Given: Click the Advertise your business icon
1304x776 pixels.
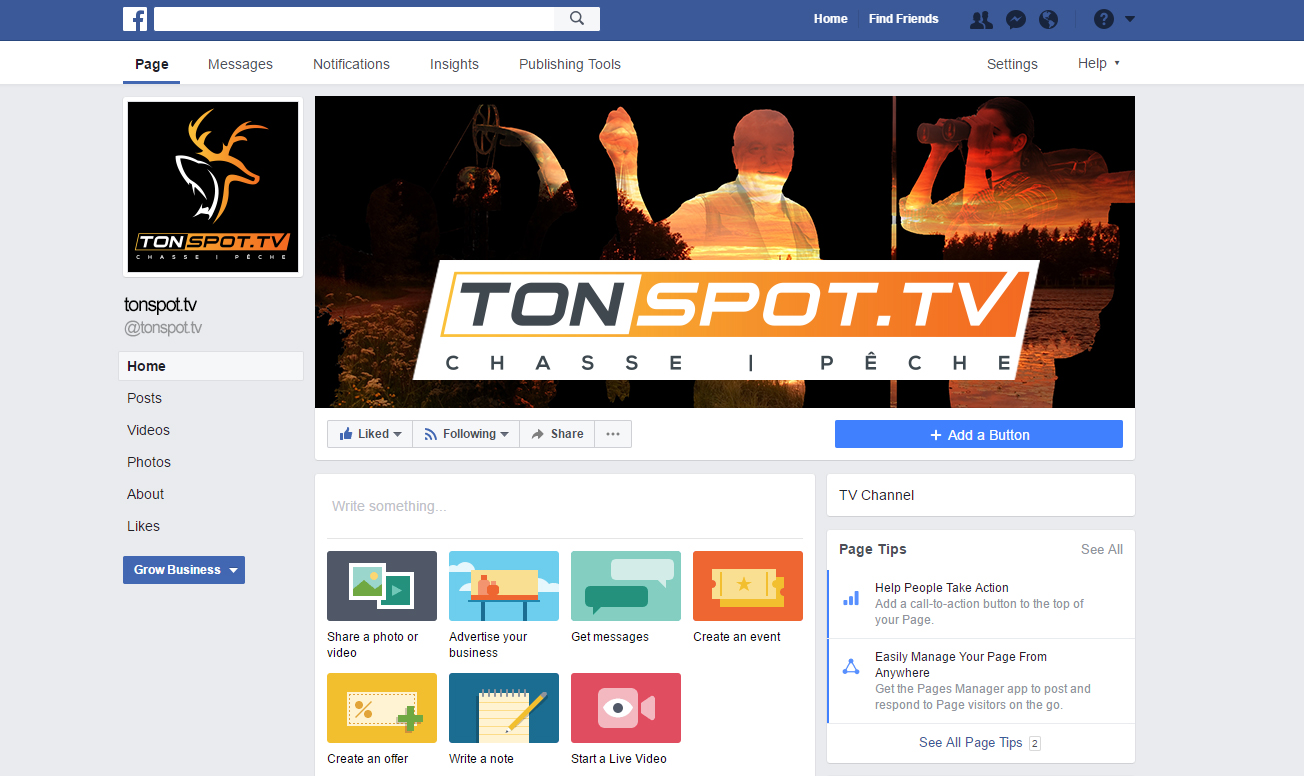Looking at the screenshot, I should coord(504,586).
